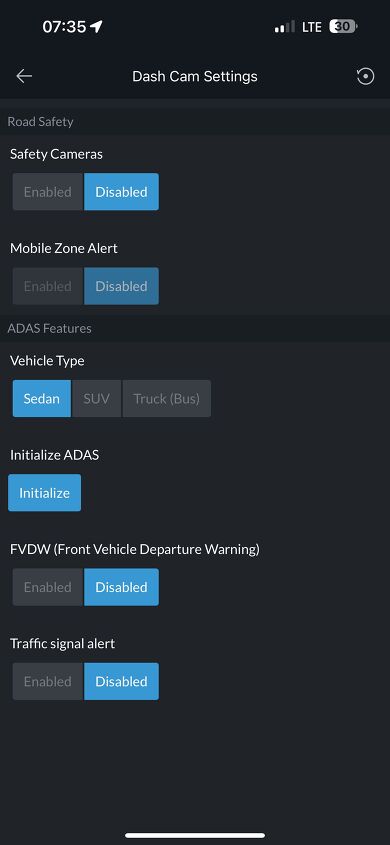Tap the cellular signal bars icon

point(284,27)
